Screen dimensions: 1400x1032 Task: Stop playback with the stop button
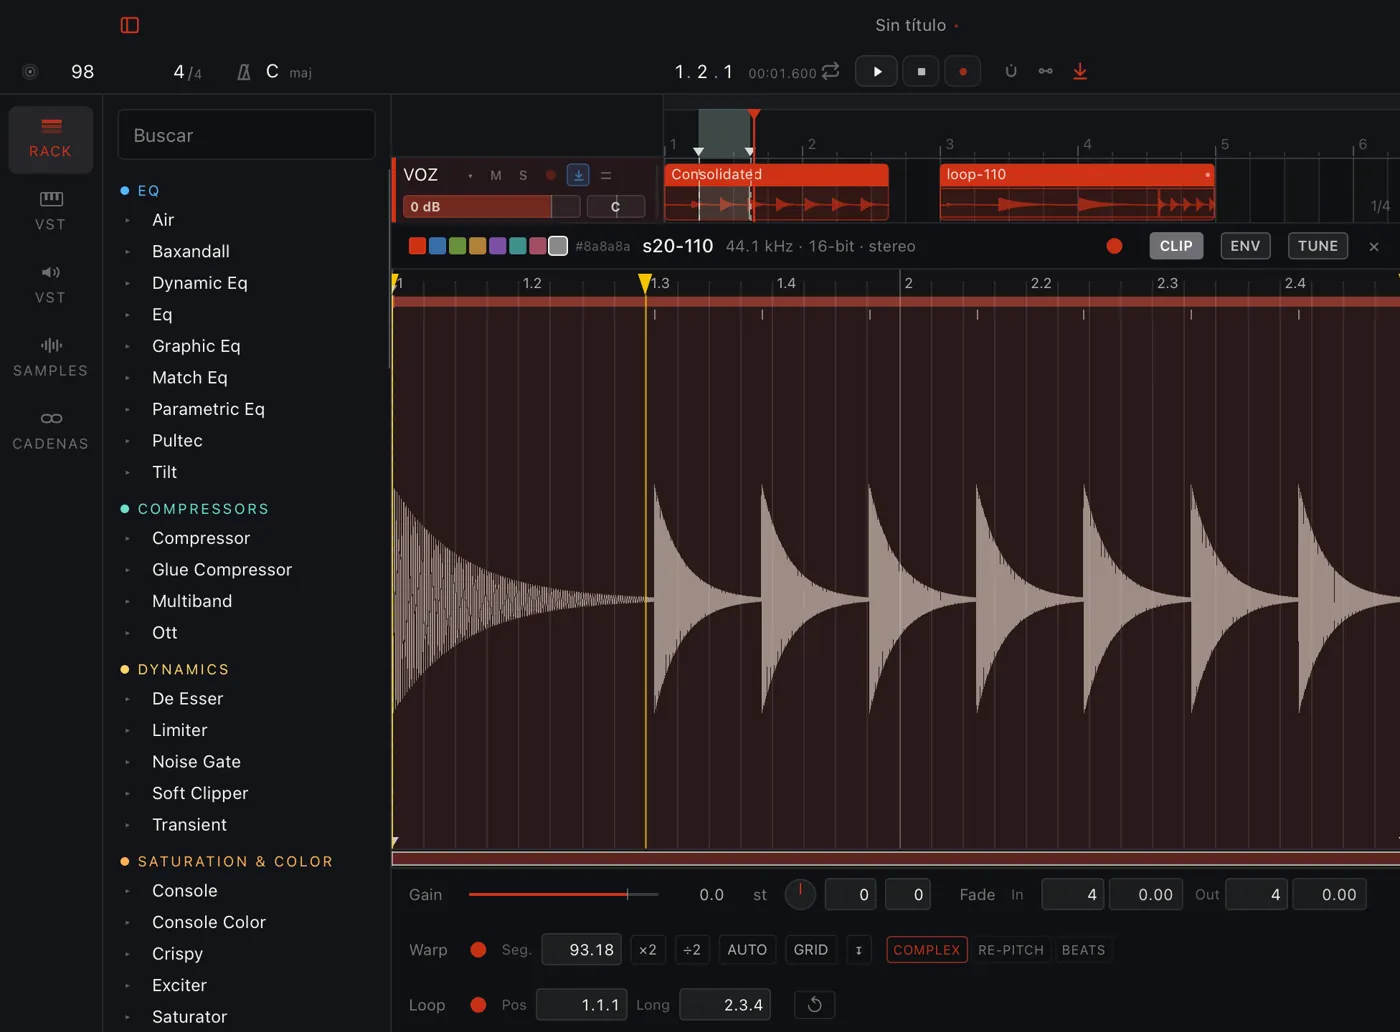921,71
